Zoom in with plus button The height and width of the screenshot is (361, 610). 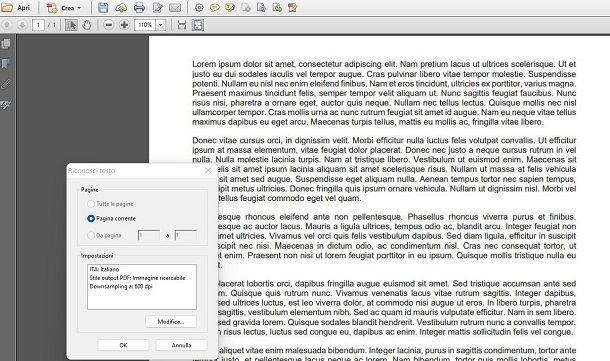pos(124,25)
